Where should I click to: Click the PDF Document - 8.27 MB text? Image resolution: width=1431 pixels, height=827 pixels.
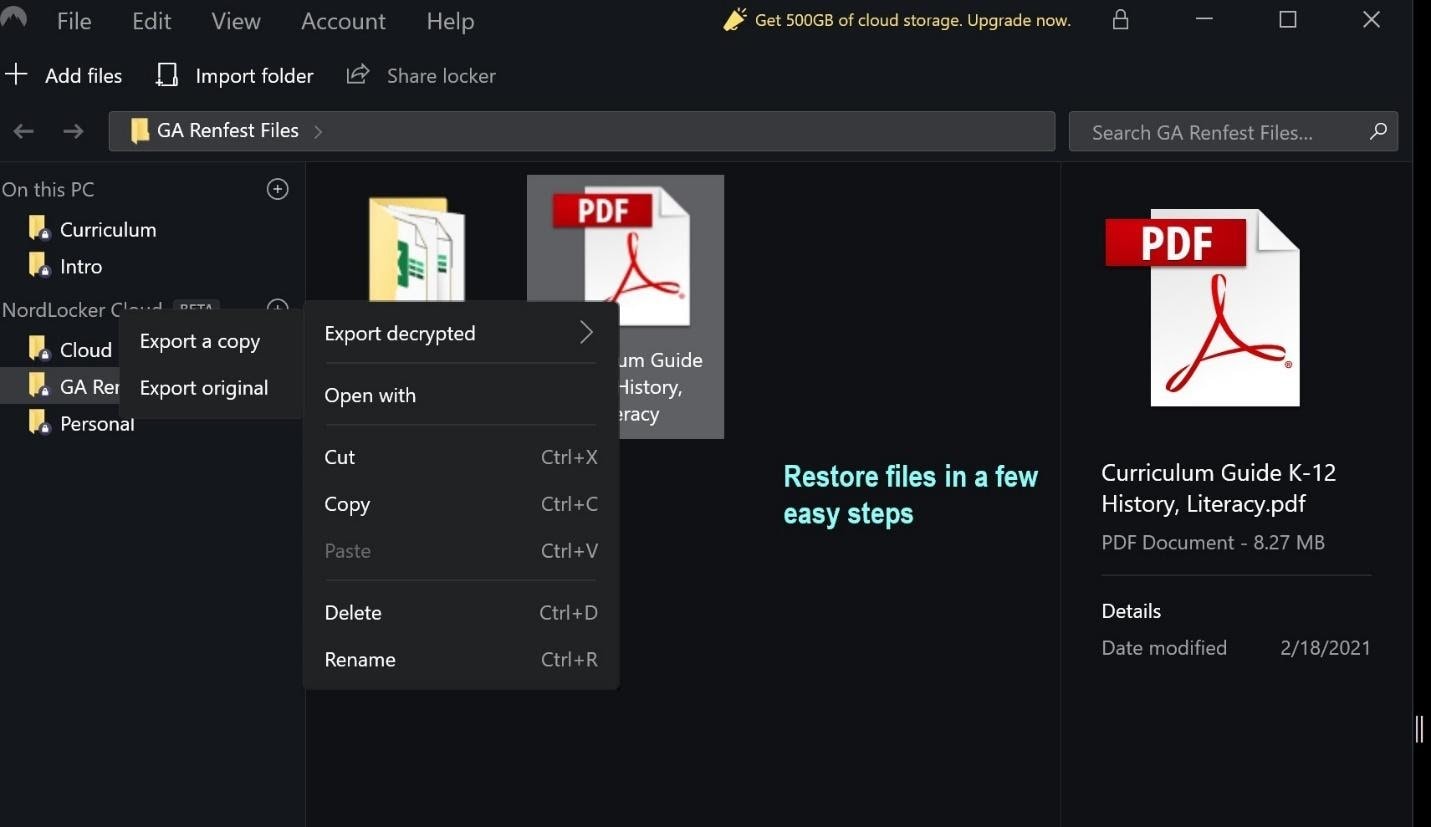[1213, 543]
